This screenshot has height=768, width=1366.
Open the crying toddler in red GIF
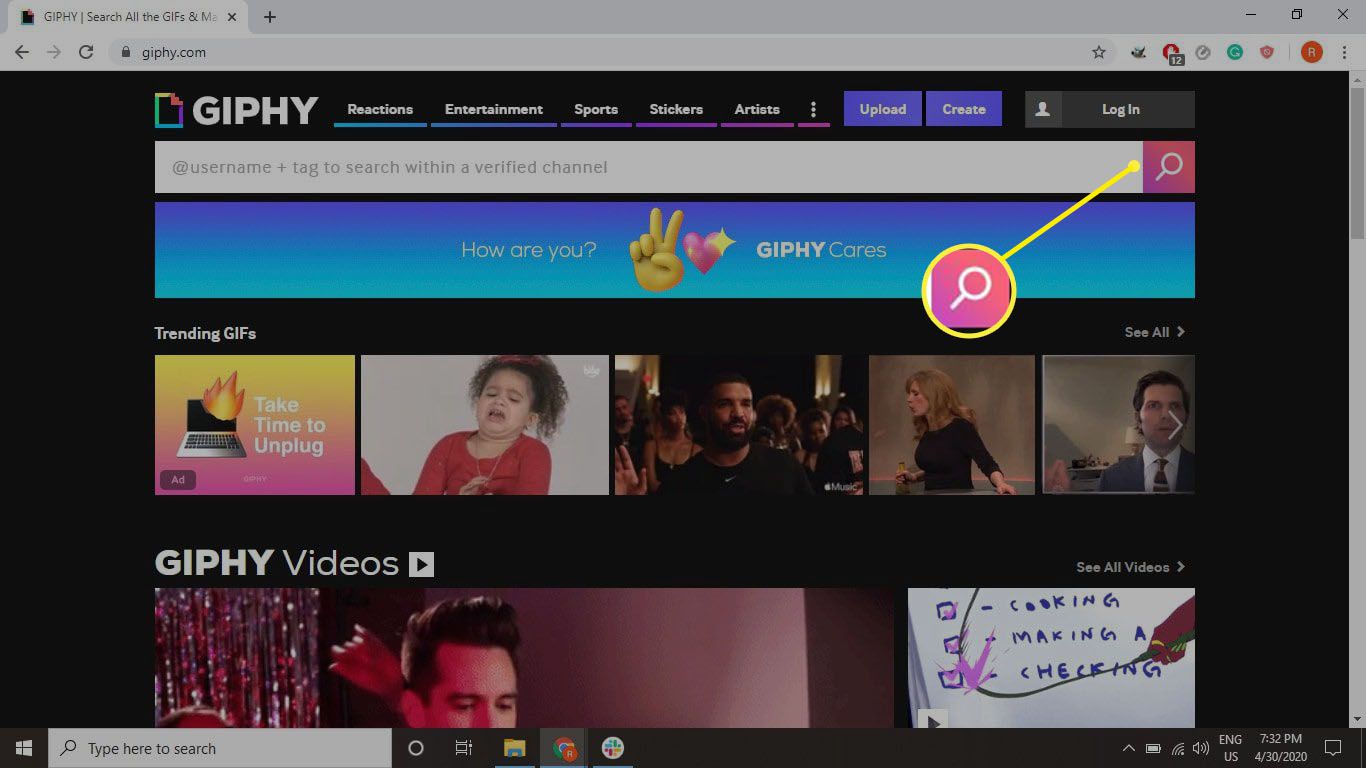[x=484, y=425]
